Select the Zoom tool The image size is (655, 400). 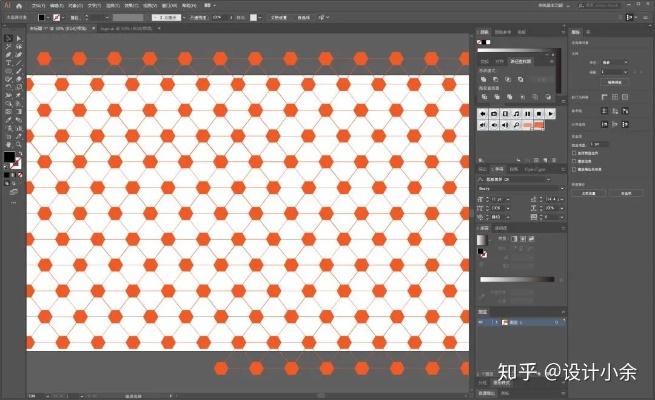19,144
